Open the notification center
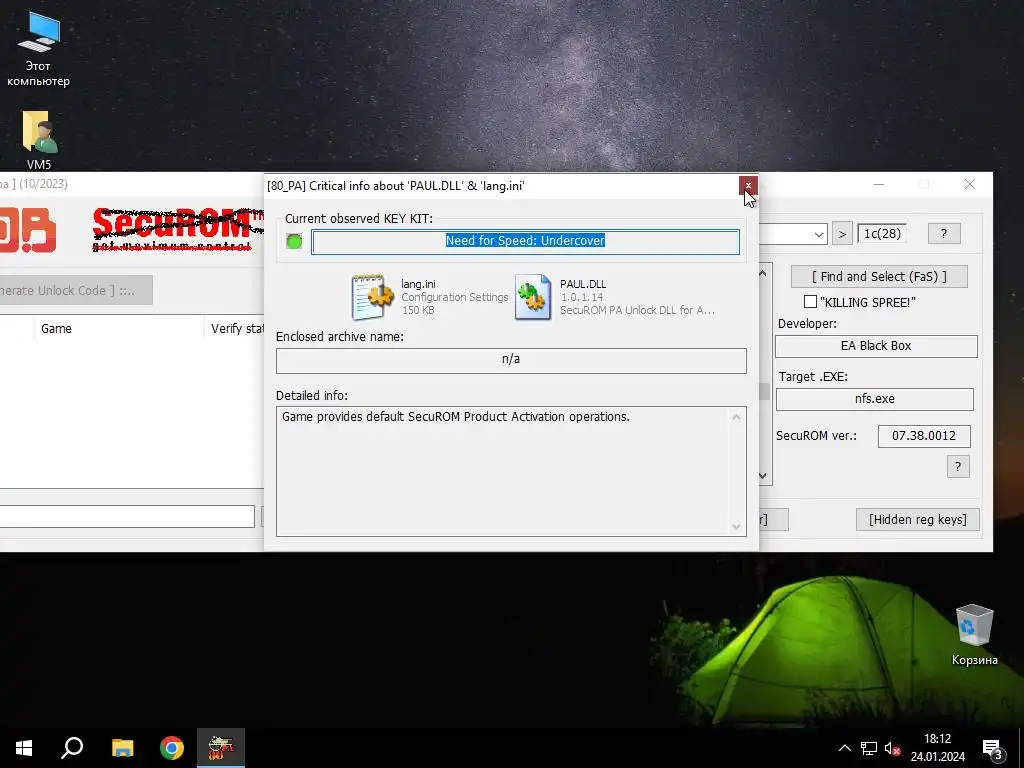Viewport: 1024px width, 768px height. tap(993, 749)
